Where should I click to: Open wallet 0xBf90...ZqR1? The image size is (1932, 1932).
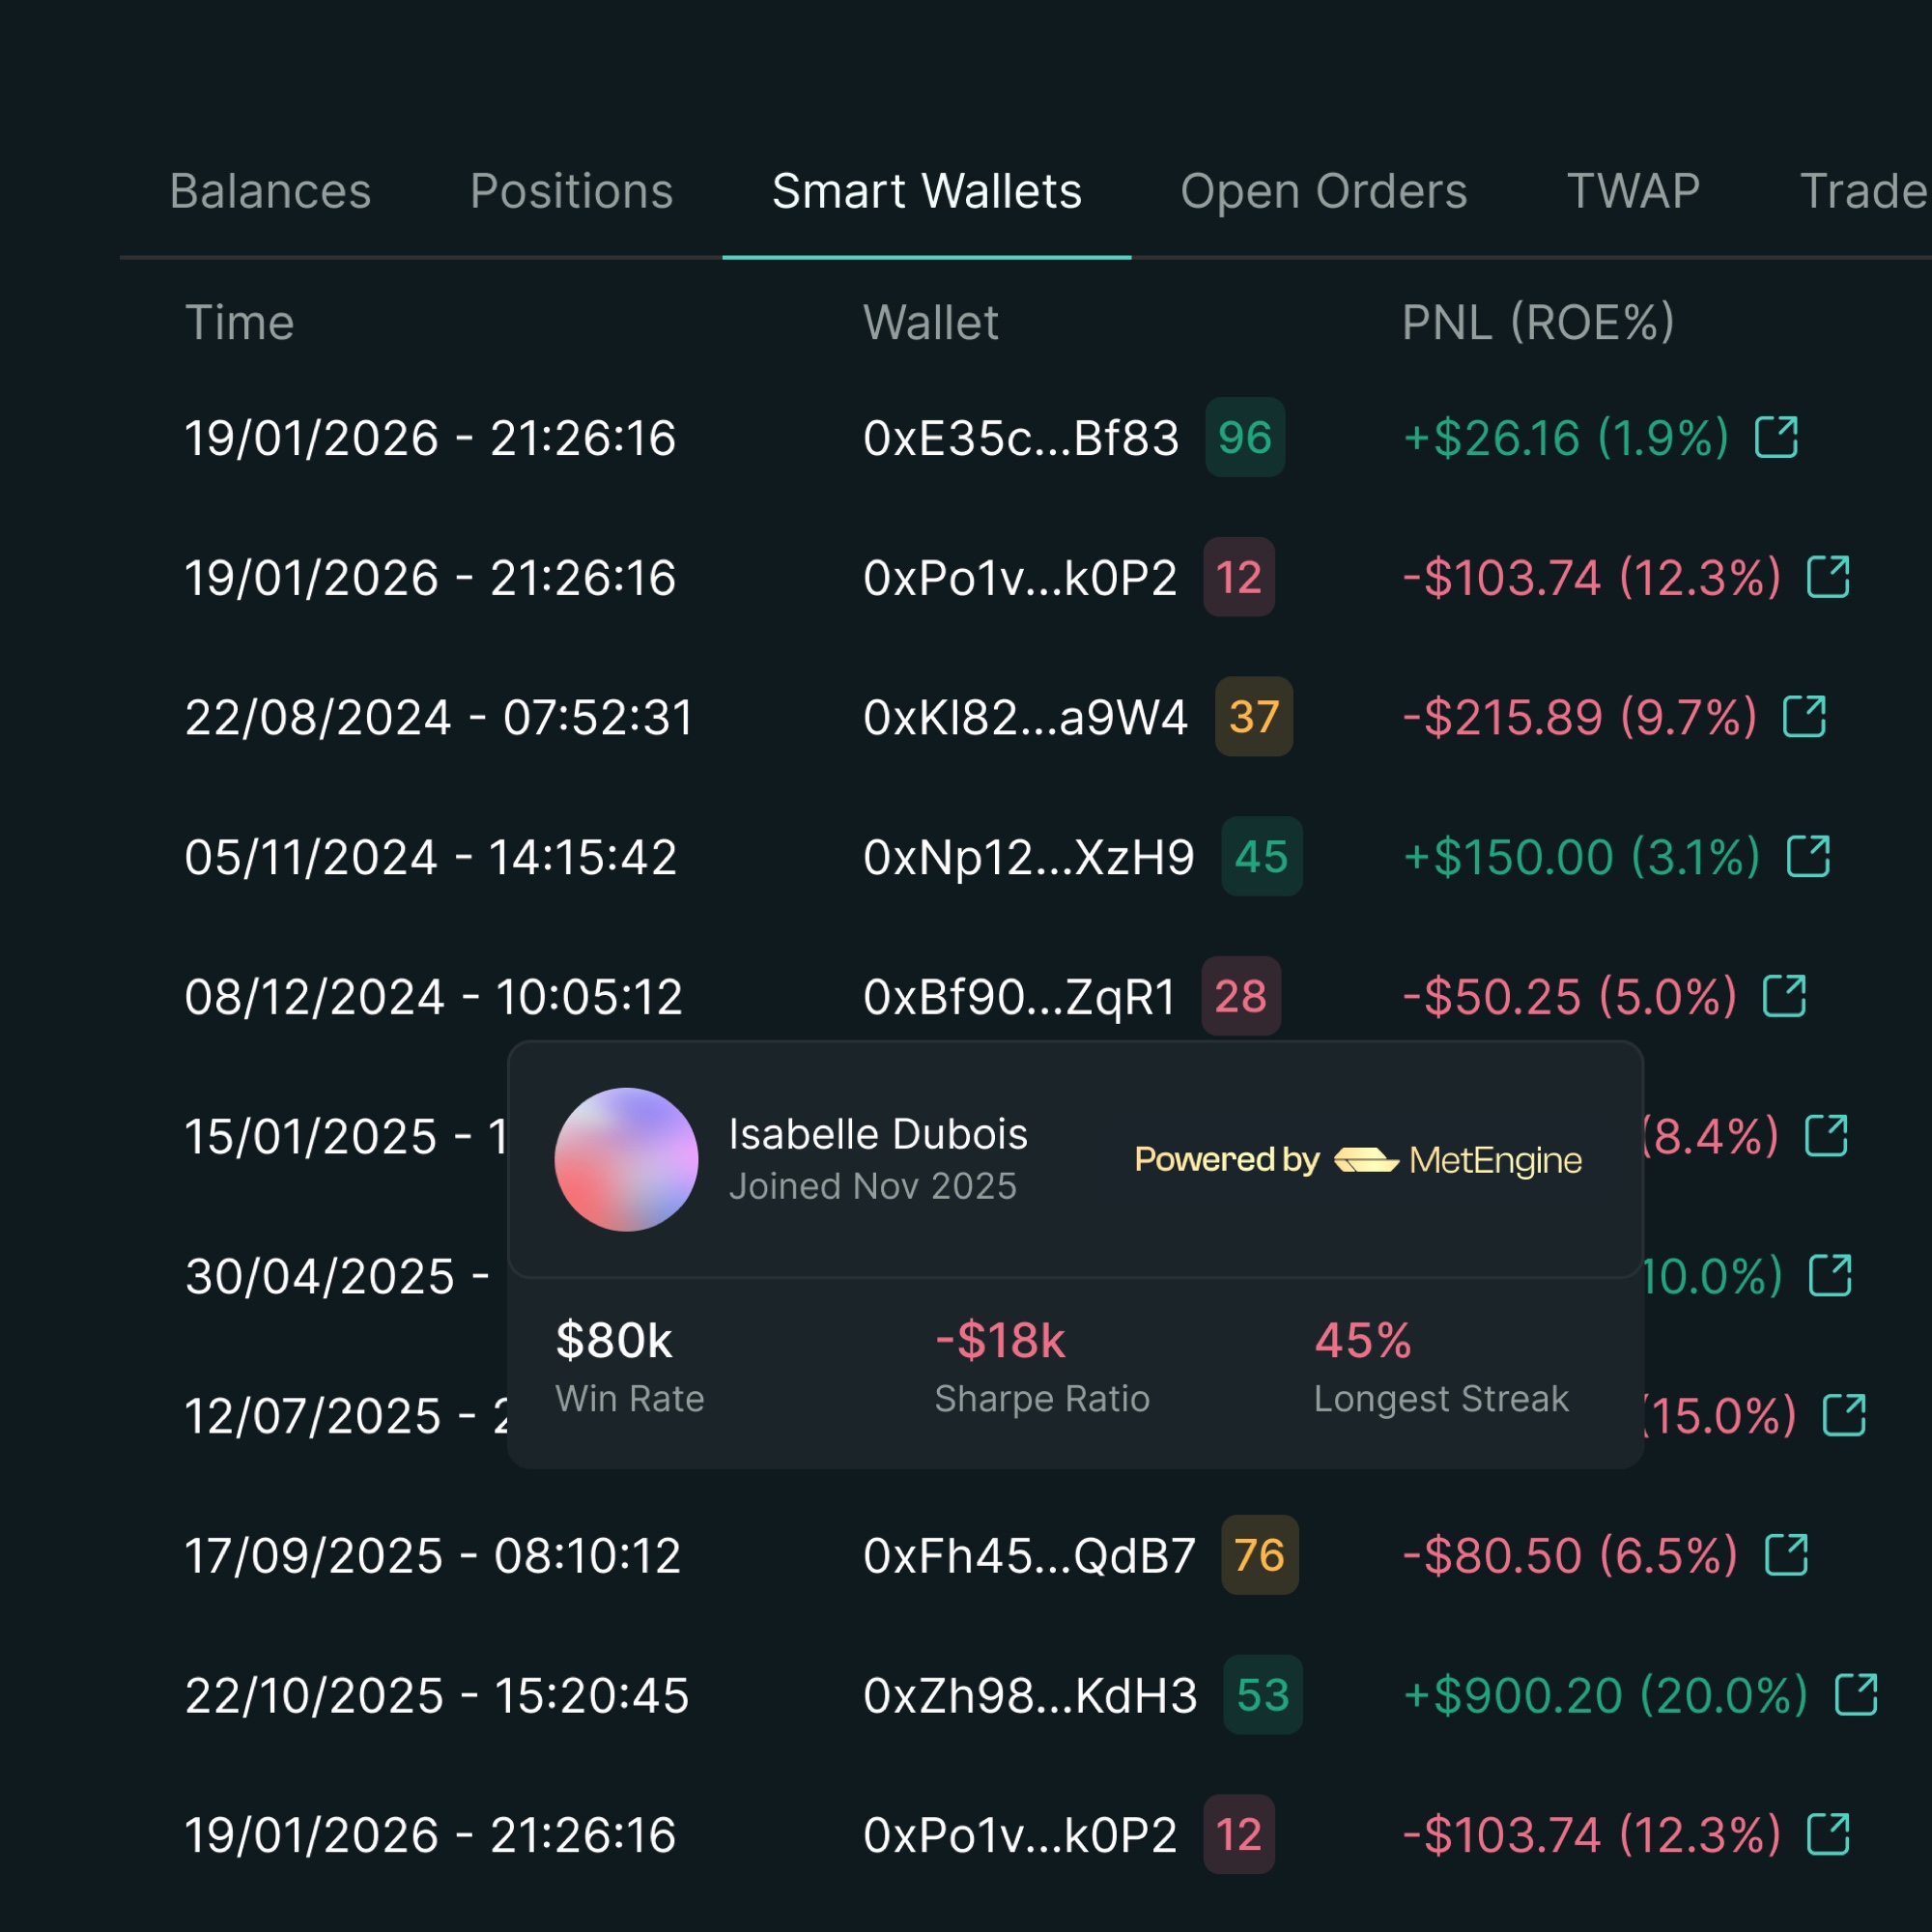tap(1019, 997)
